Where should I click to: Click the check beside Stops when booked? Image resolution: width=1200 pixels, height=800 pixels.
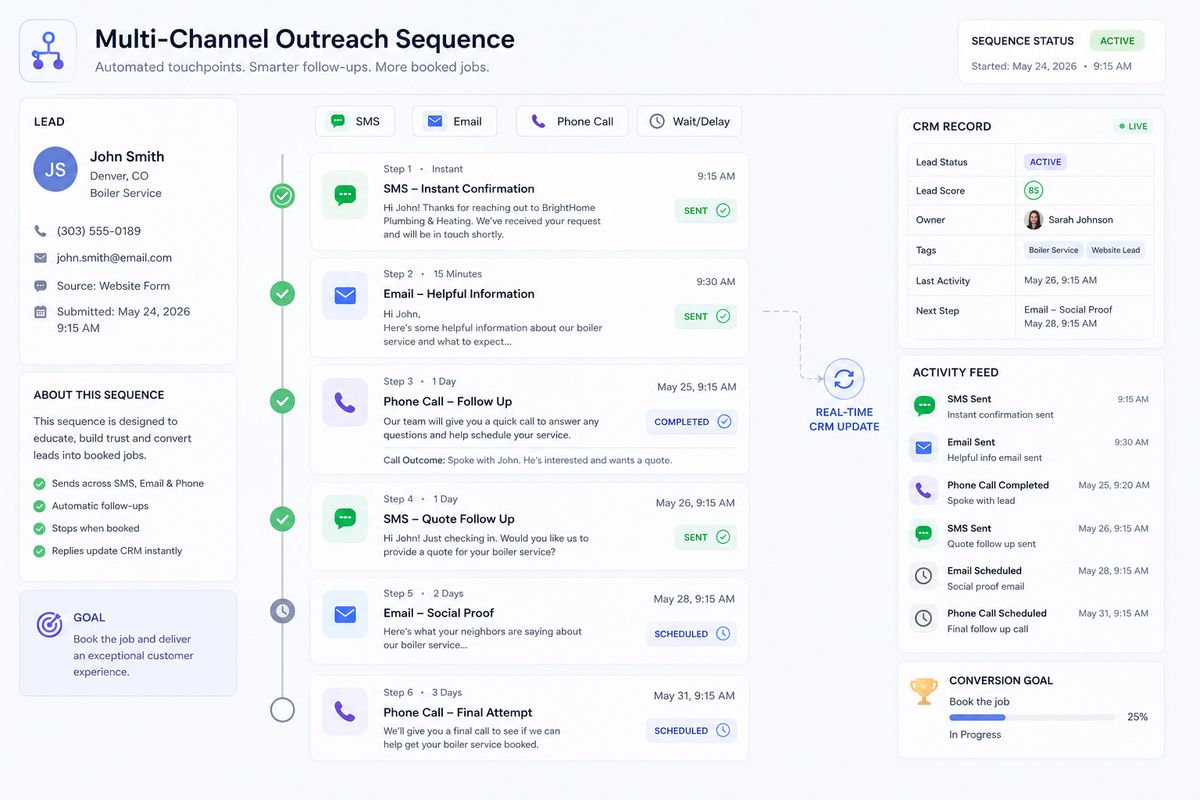[x=40, y=528]
